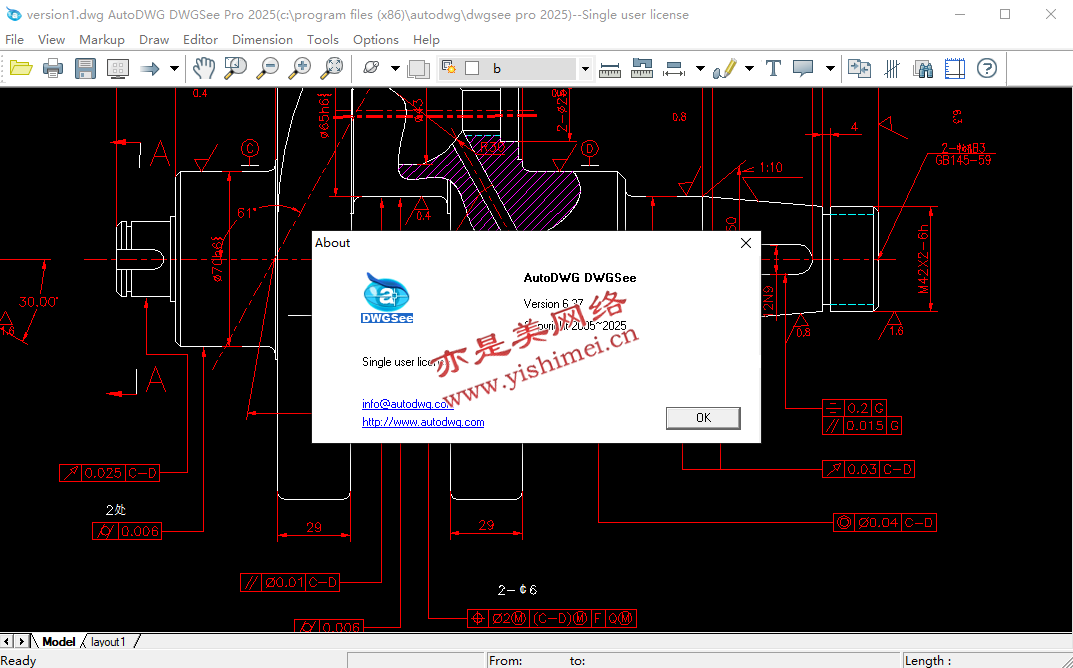Close the About dialog with X
Screen dimensions: 1073x668
(746, 243)
